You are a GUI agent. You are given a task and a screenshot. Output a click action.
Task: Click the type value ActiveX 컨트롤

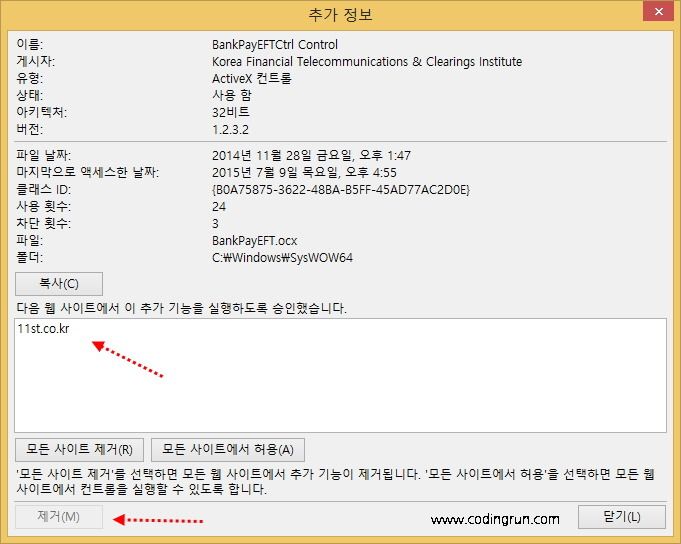coord(251,79)
